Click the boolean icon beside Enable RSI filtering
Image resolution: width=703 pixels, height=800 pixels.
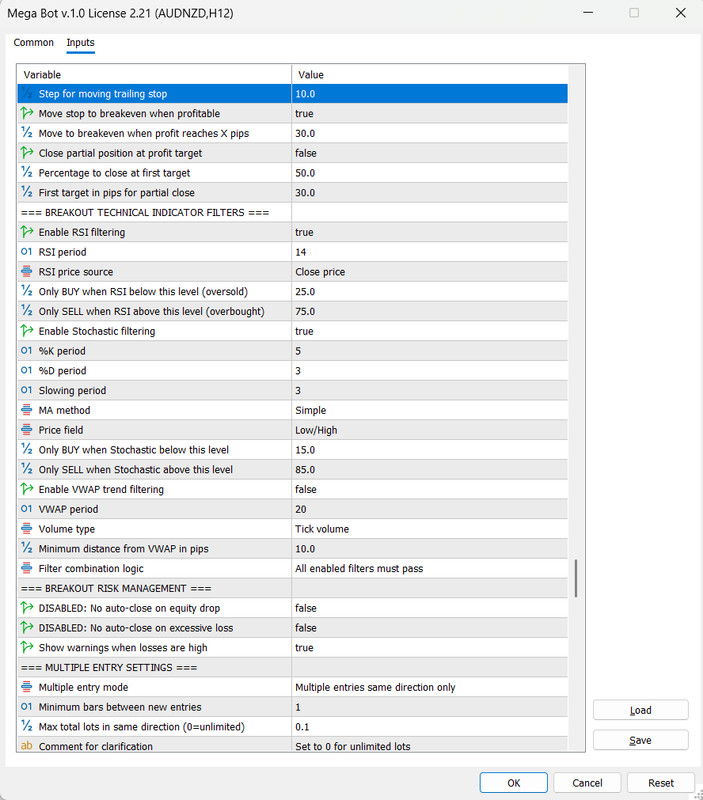point(27,232)
